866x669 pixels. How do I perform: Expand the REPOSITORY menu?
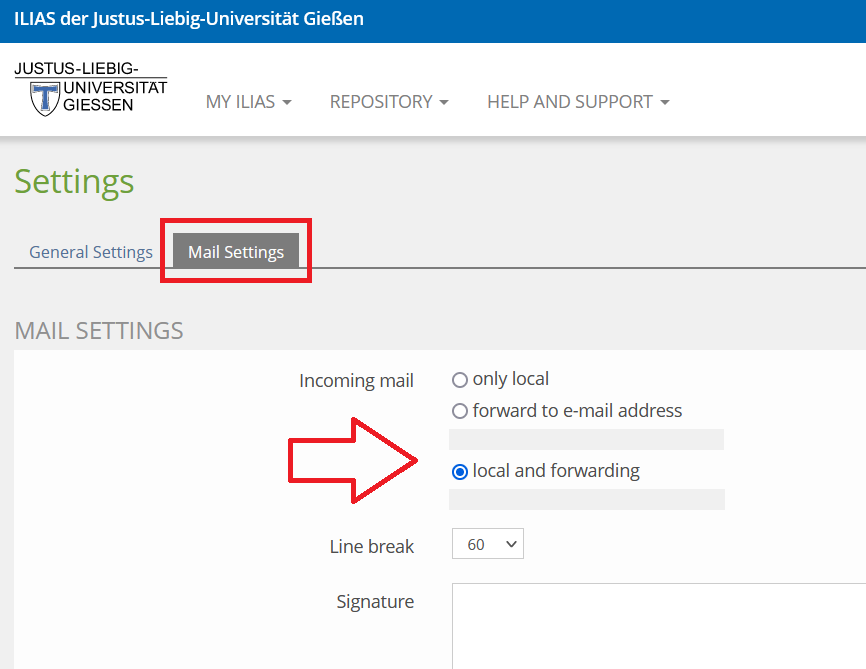(381, 102)
